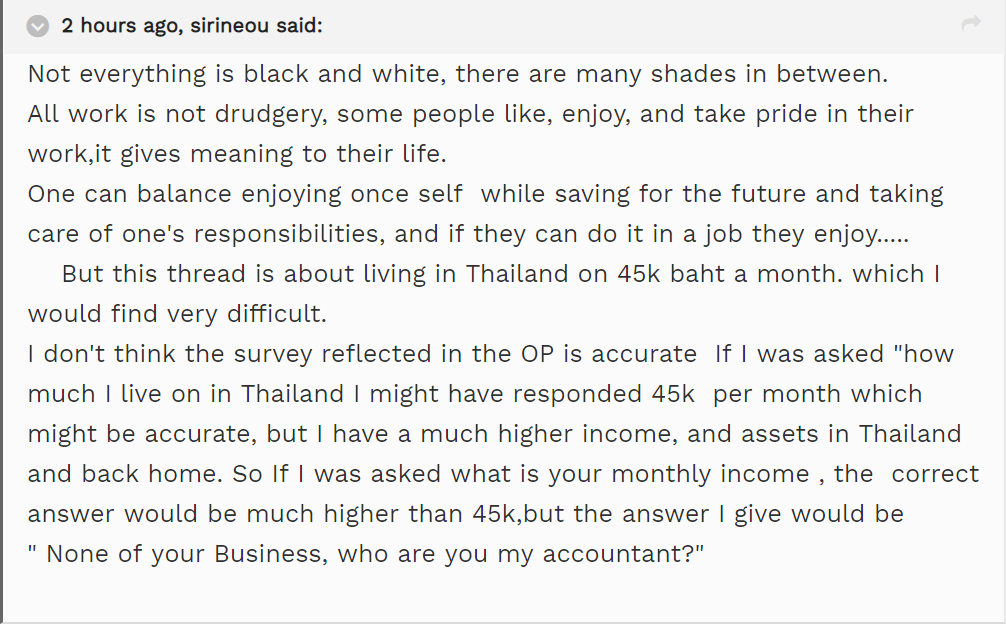Click the line starting "care of one's responsibilities"
The height and width of the screenshot is (625, 1006).
468,234
